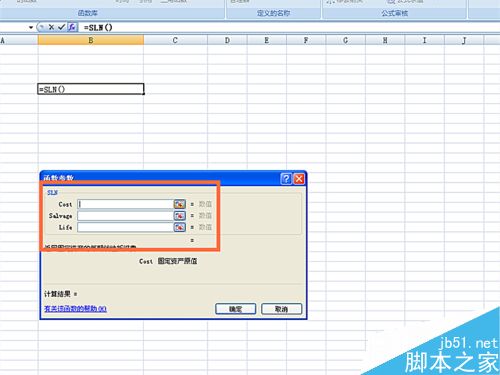Select column J header
Image resolution: width=500 pixels, height=375 pixels.
click(x=464, y=40)
